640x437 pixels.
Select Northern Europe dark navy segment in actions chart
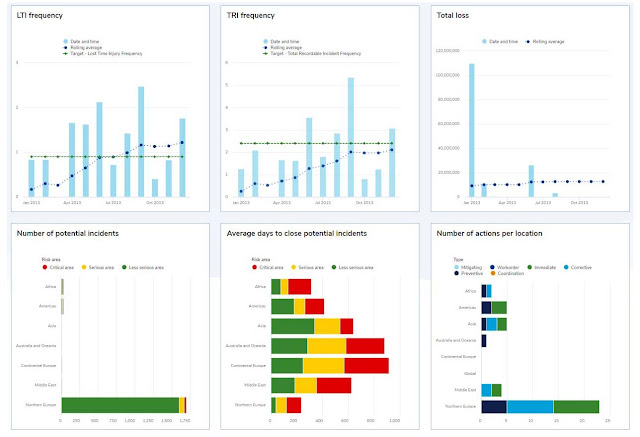(494, 407)
